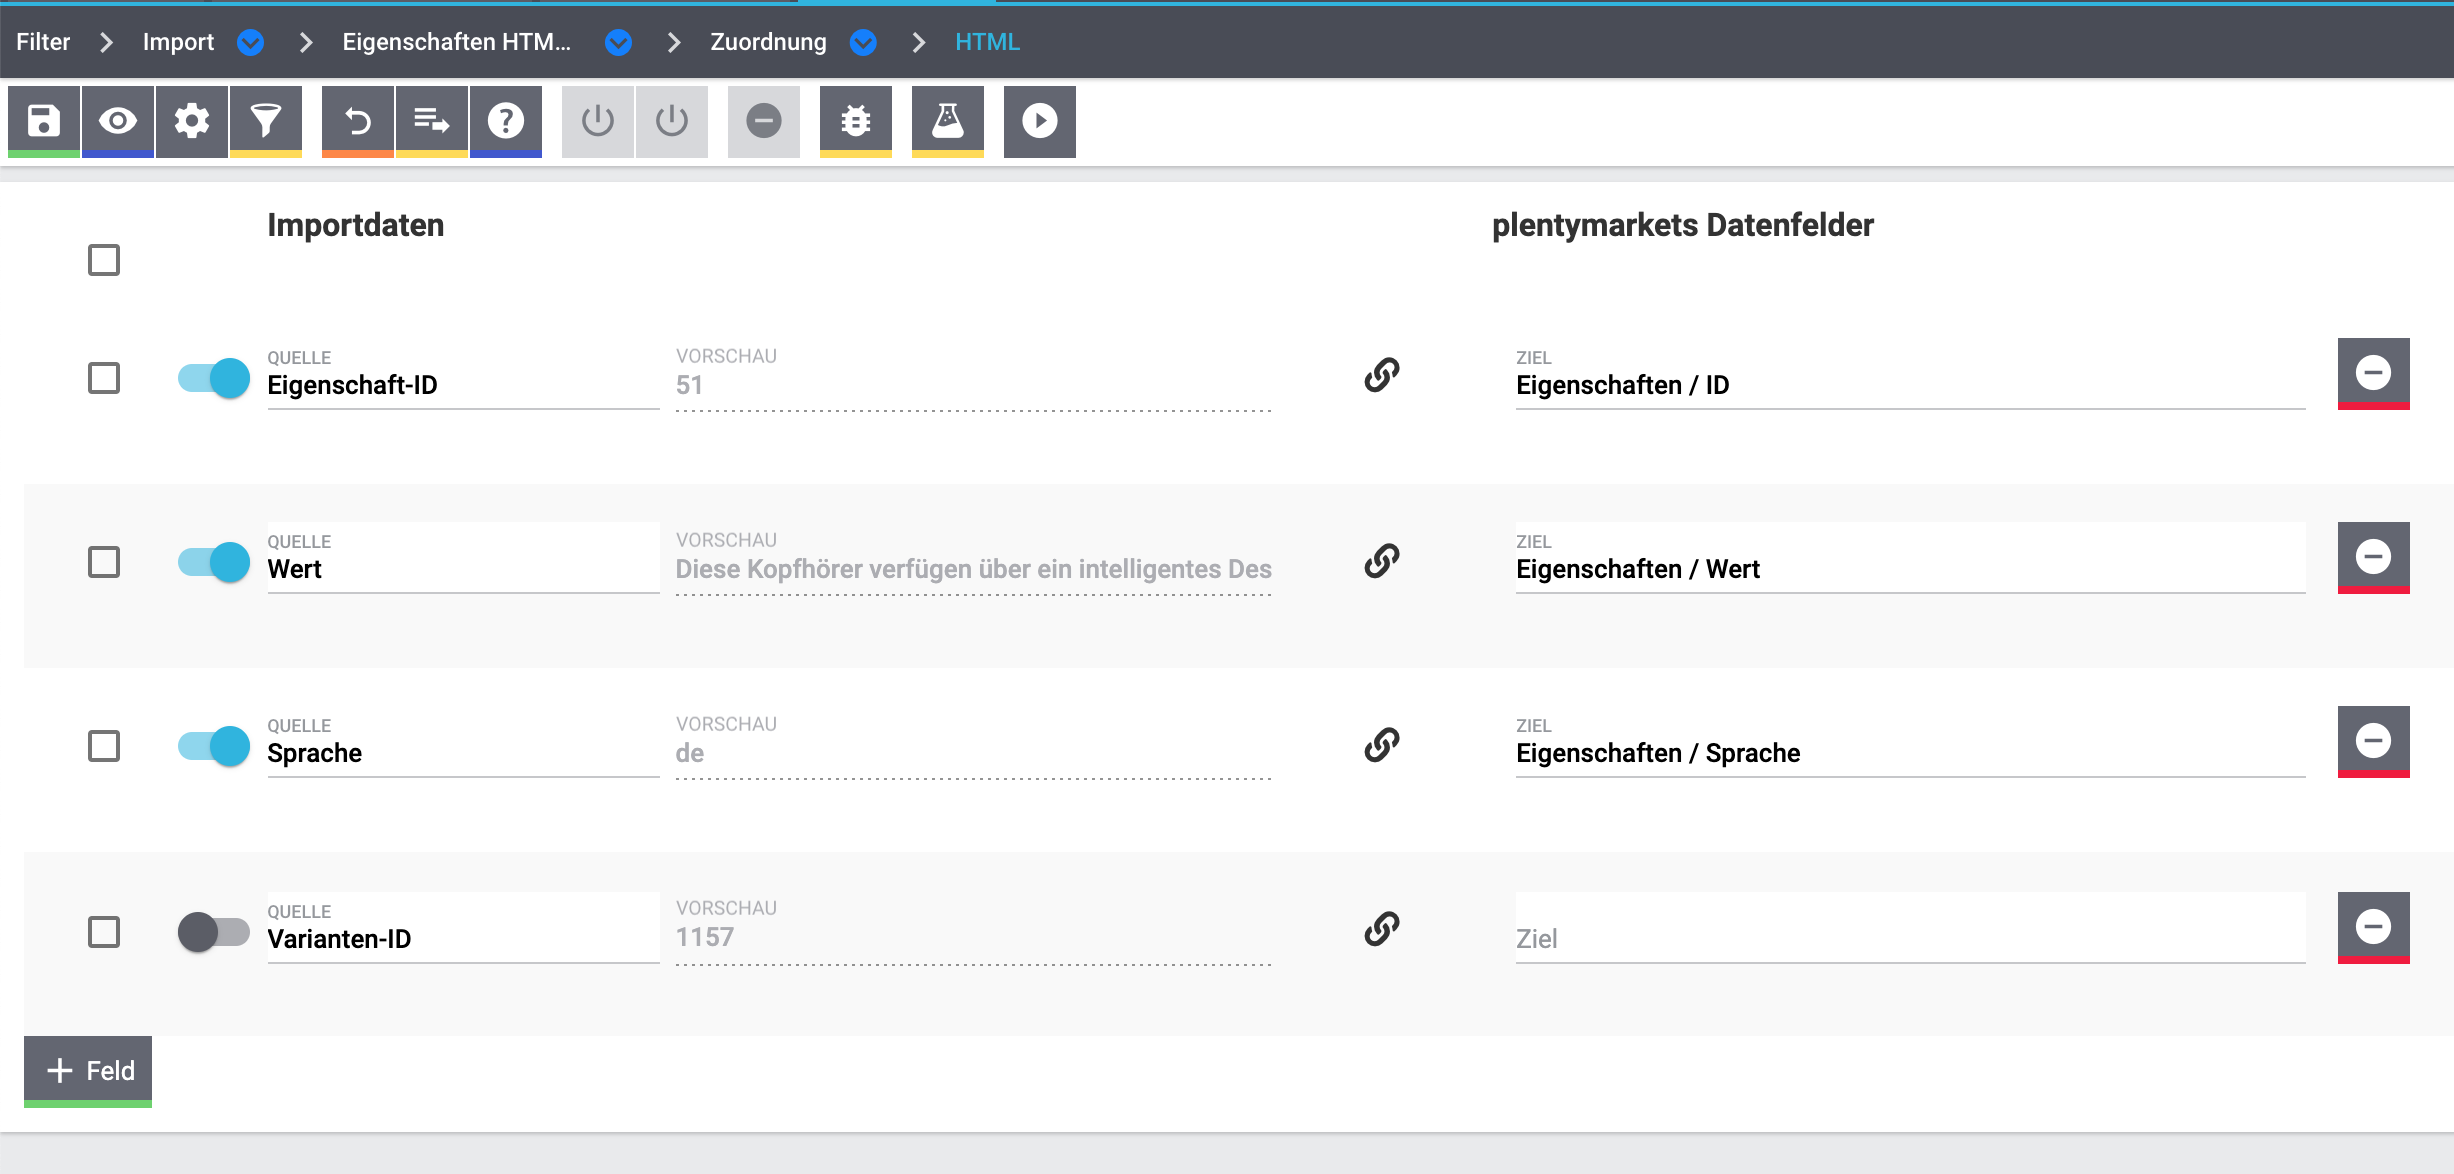The width and height of the screenshot is (2454, 1174).
Task: Click the bug debug icon
Action: coord(856,121)
